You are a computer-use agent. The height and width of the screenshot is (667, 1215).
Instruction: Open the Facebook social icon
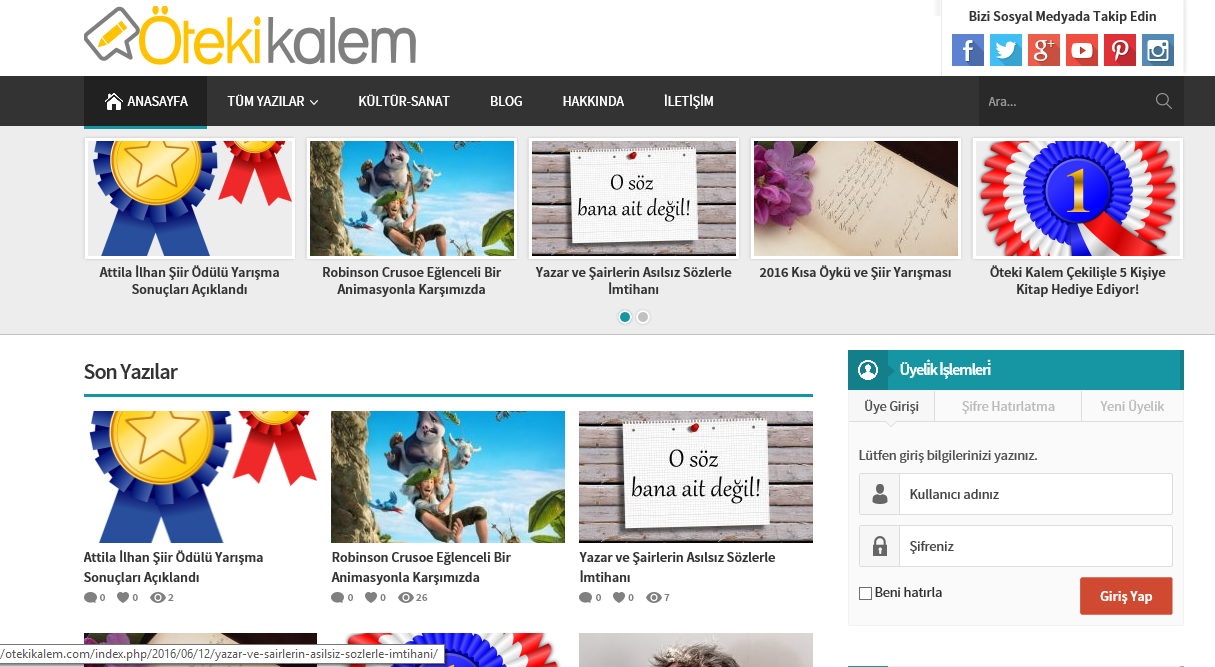(x=967, y=50)
